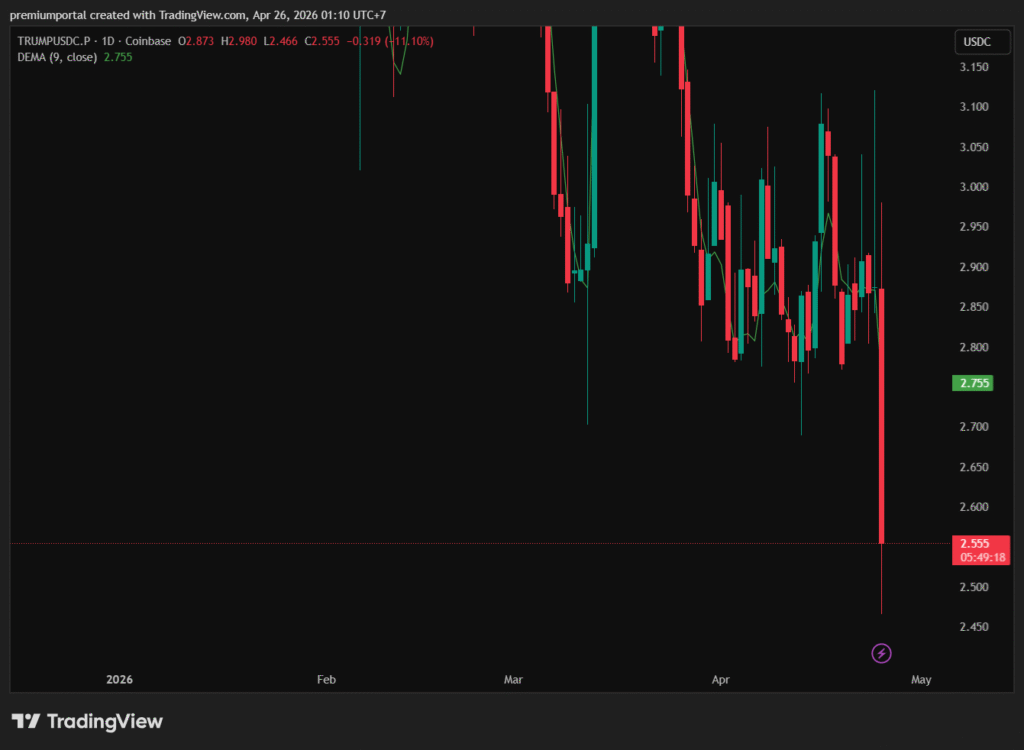Click the purple lightning bolt event icon

click(881, 653)
